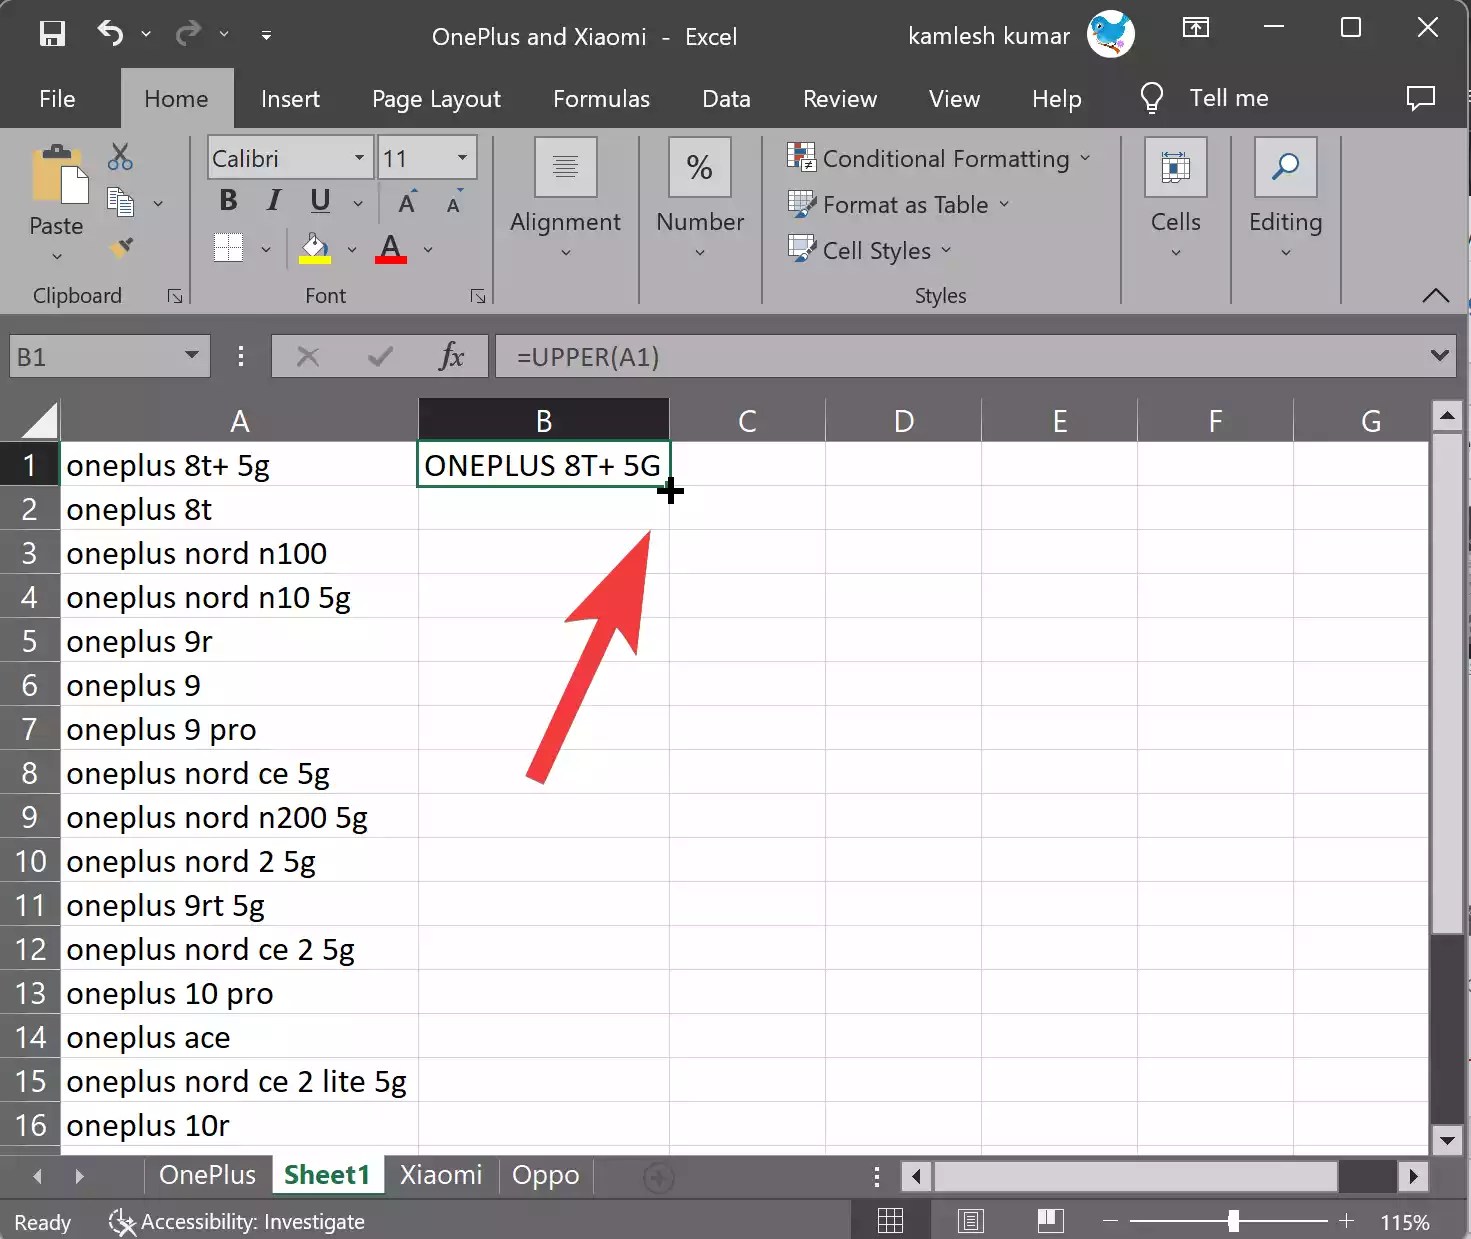Open the Fill Color dropdown arrow
Screen dimensions: 1471x1239
click(x=351, y=249)
